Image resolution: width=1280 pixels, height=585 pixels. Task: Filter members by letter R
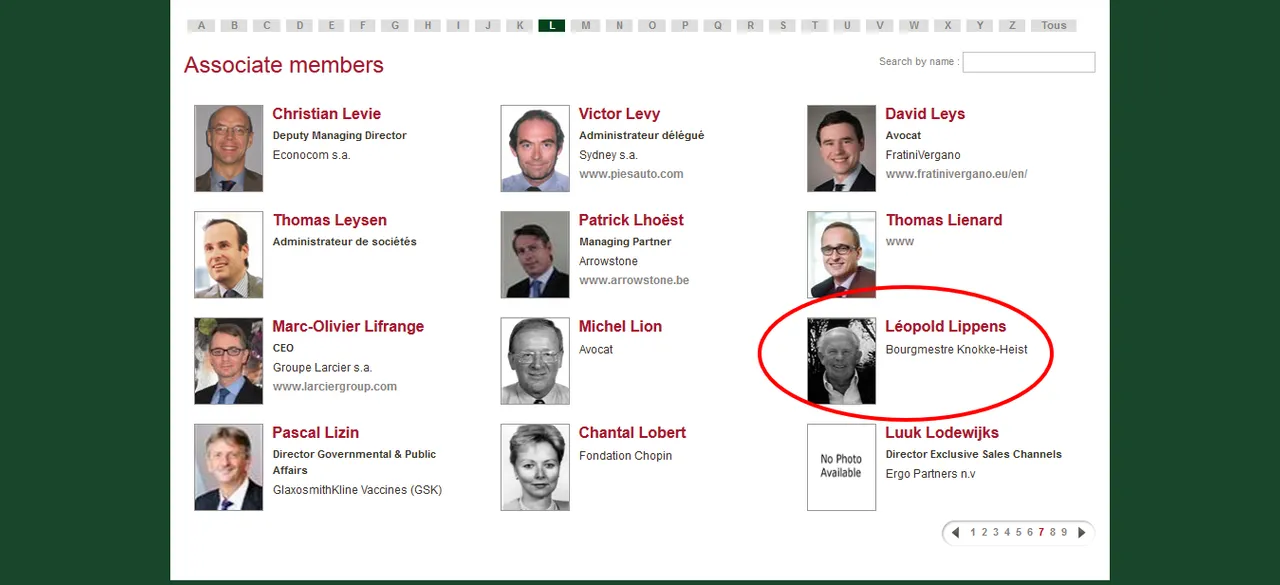click(750, 26)
